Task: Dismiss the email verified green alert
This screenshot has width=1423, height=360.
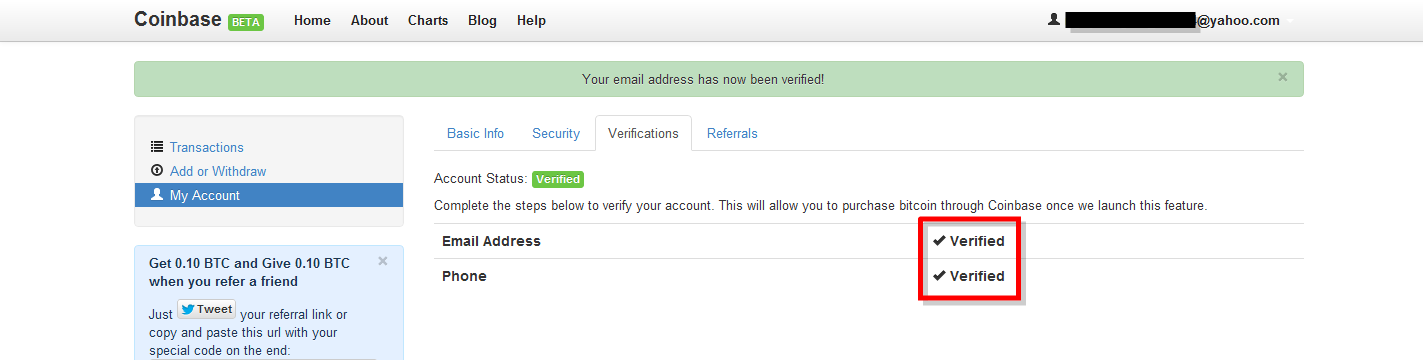Action: [x=1283, y=77]
